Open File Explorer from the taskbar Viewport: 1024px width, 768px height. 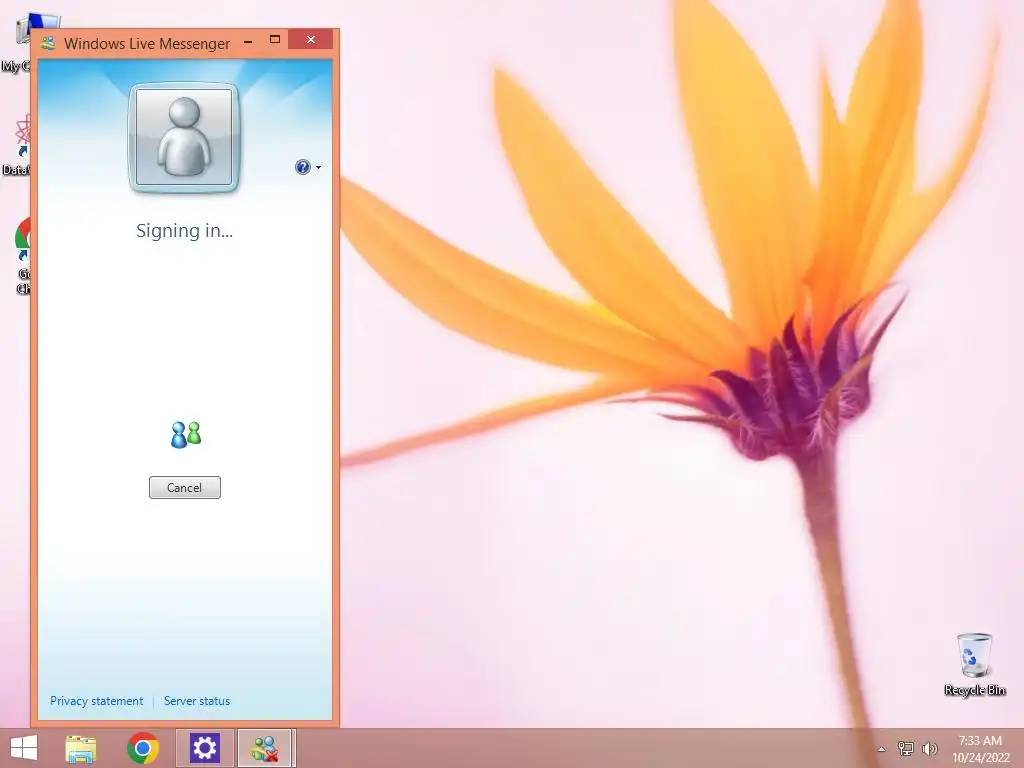(81, 748)
